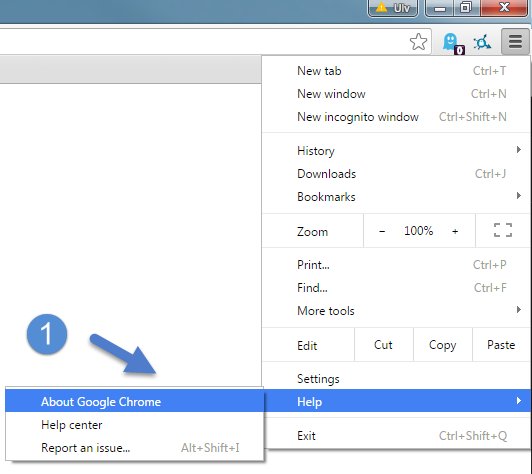Click the blue molecule extension icon
Image resolution: width=532 pixels, height=474 pixels.
coord(482,42)
